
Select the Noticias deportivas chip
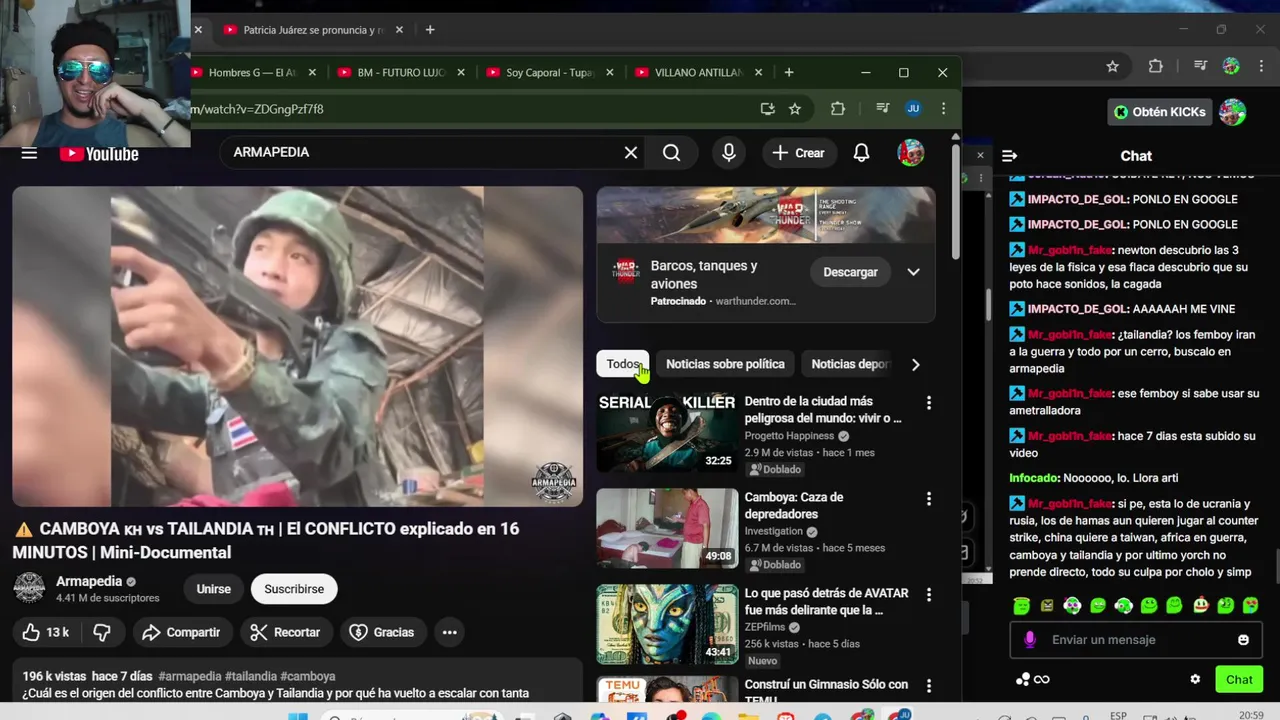point(850,364)
